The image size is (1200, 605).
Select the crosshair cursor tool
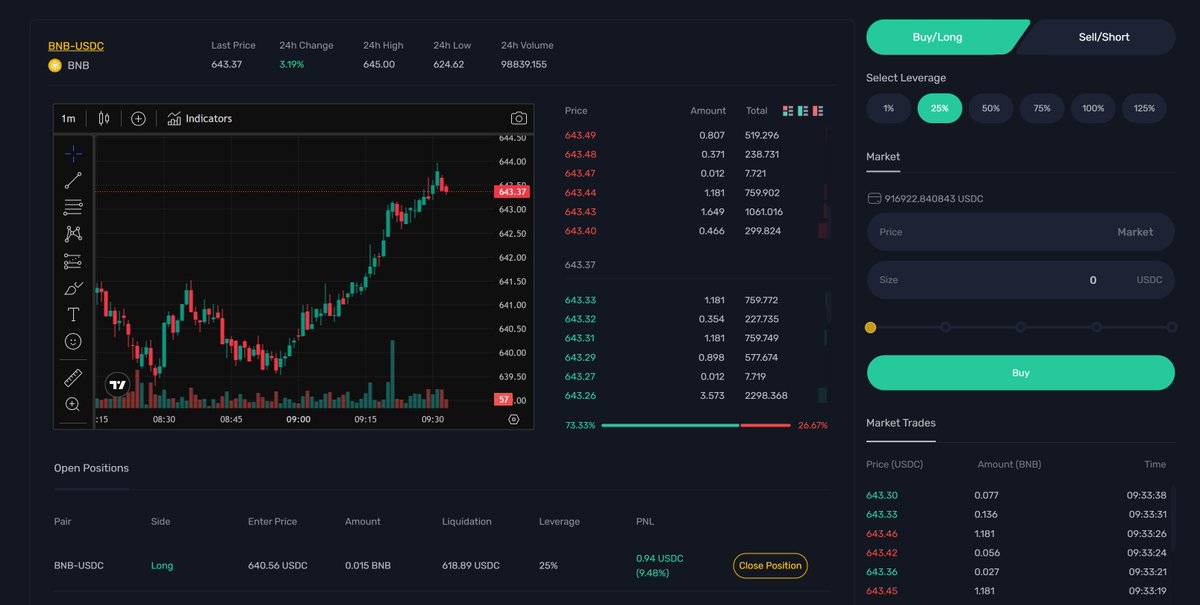72,153
